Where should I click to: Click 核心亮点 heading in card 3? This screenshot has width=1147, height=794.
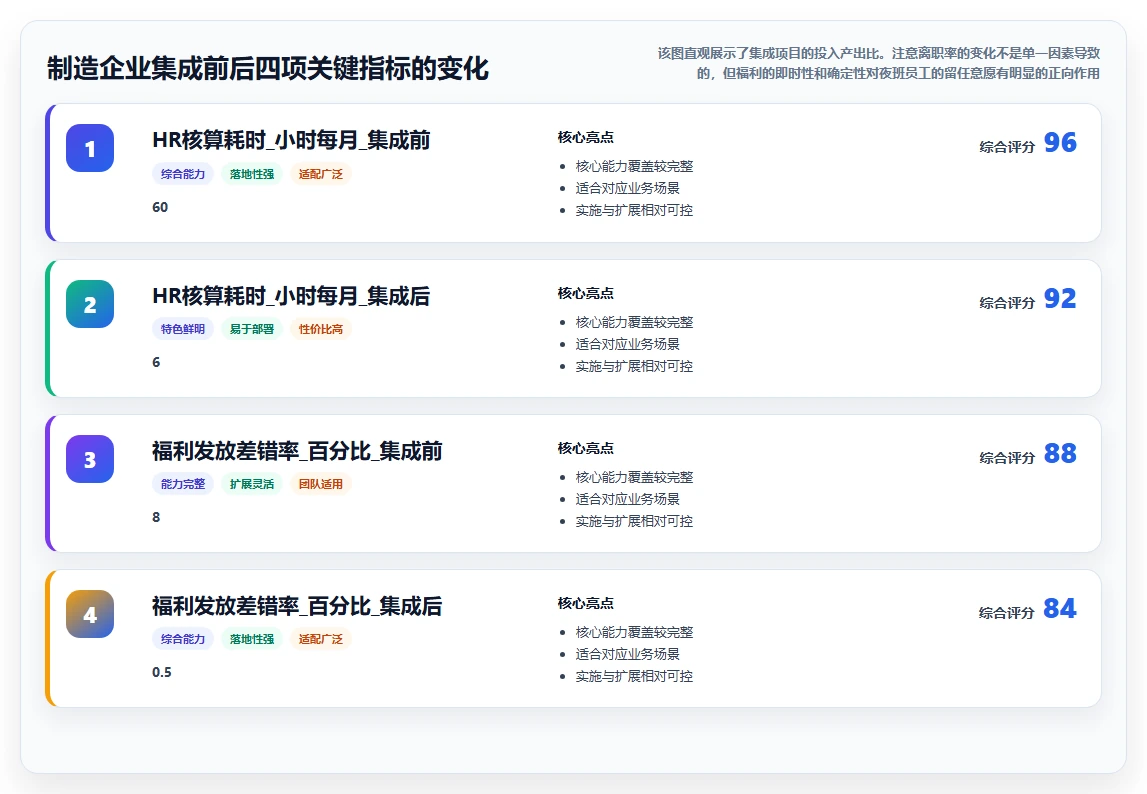point(585,449)
